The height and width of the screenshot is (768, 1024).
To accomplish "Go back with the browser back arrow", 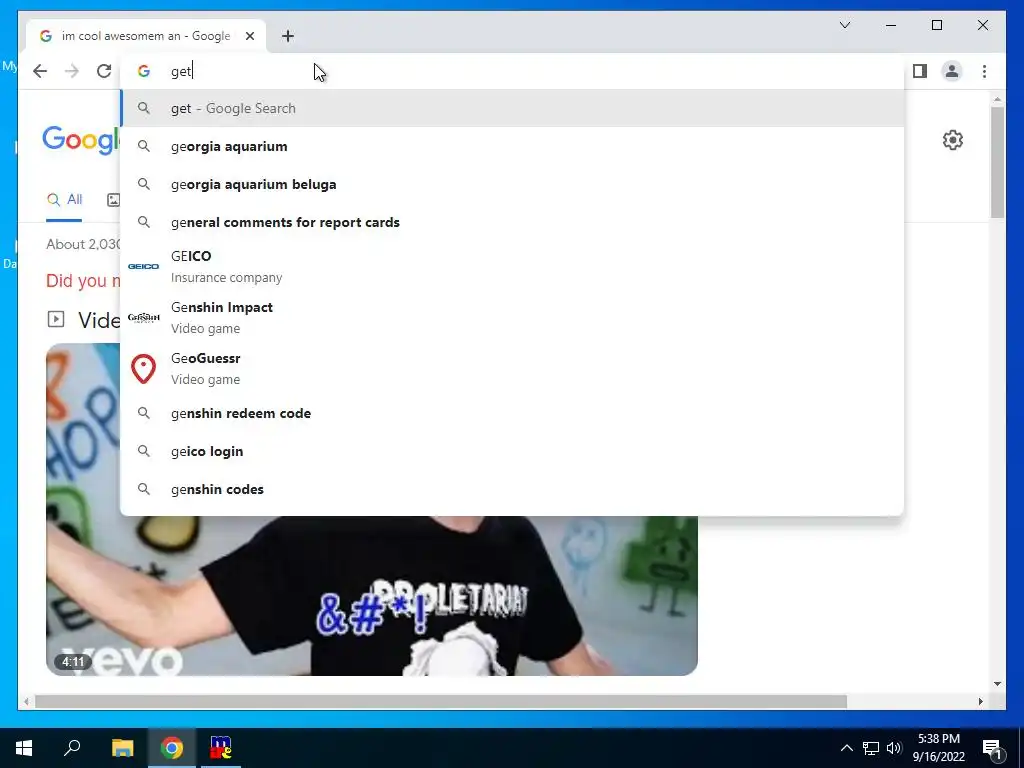I will coord(40,71).
